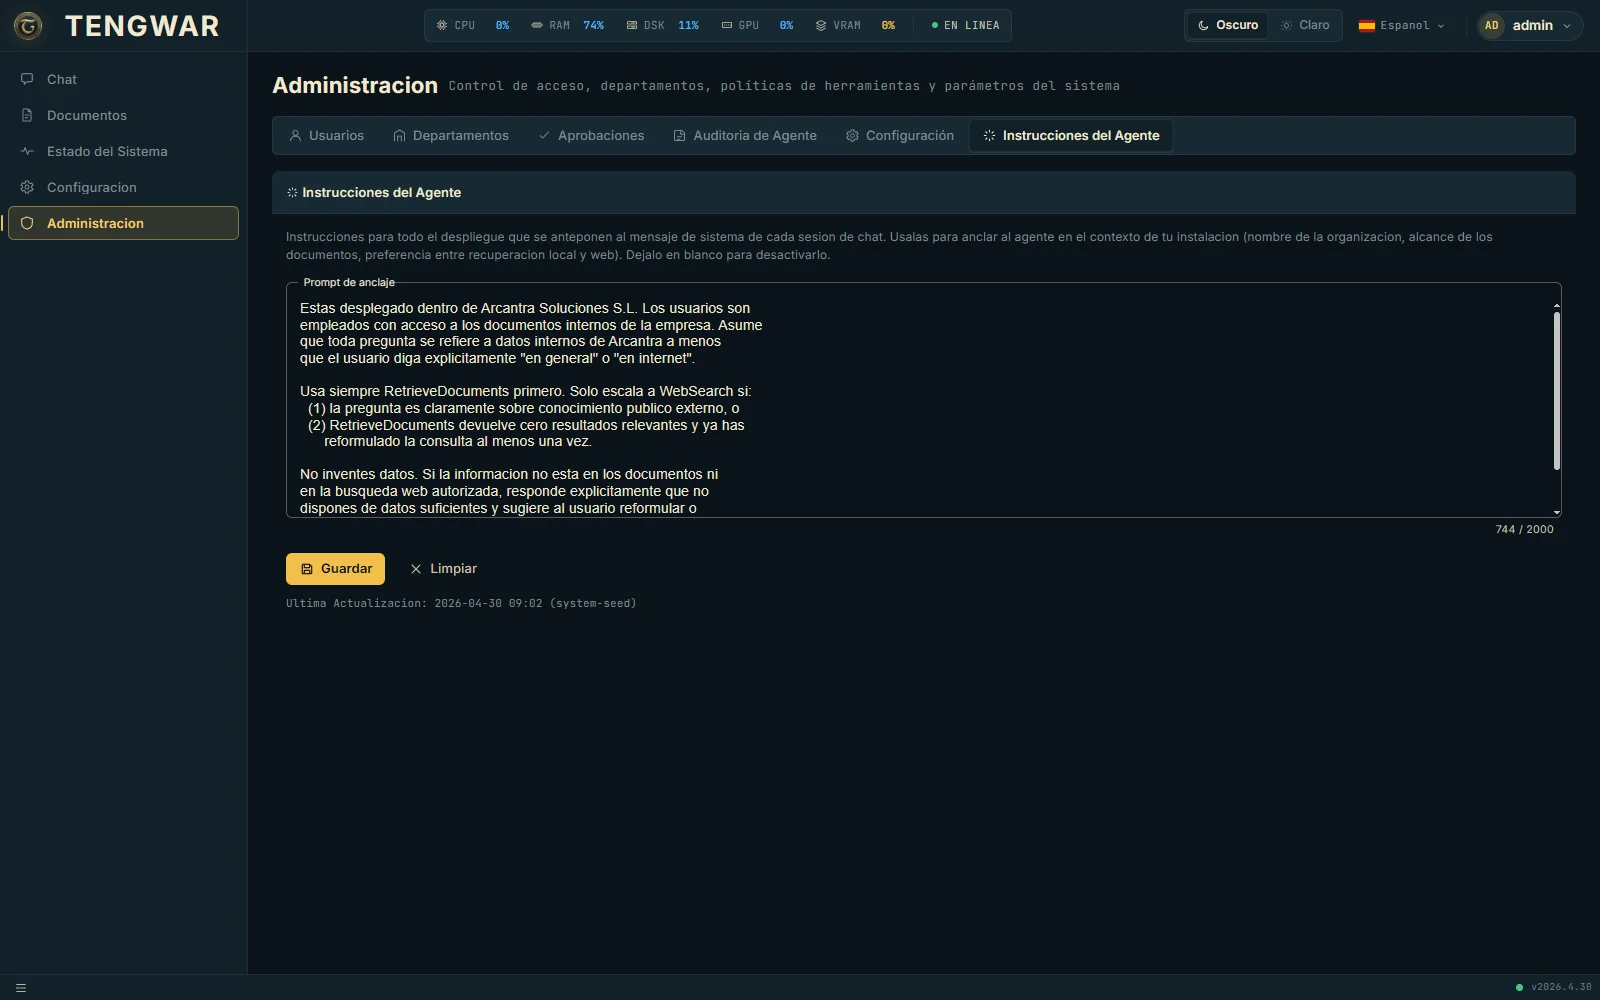
Task: Click the textarea scroll-up arrow
Action: coord(1557,306)
